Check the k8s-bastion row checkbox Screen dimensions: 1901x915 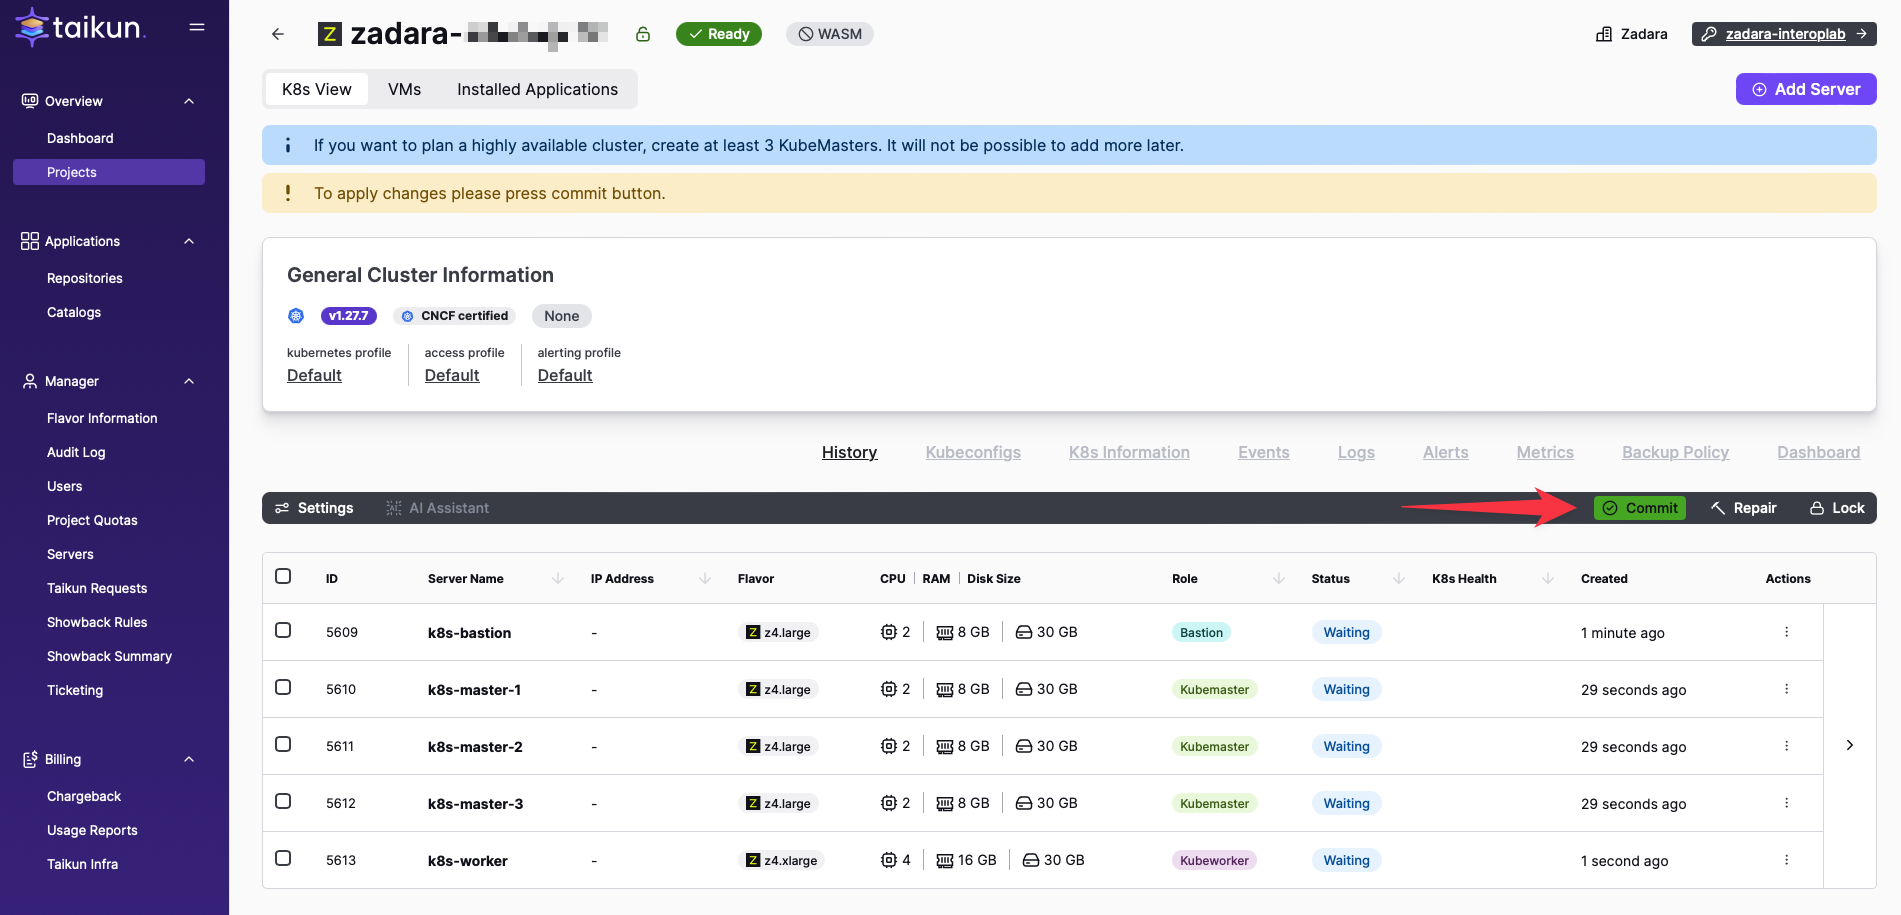coord(283,630)
